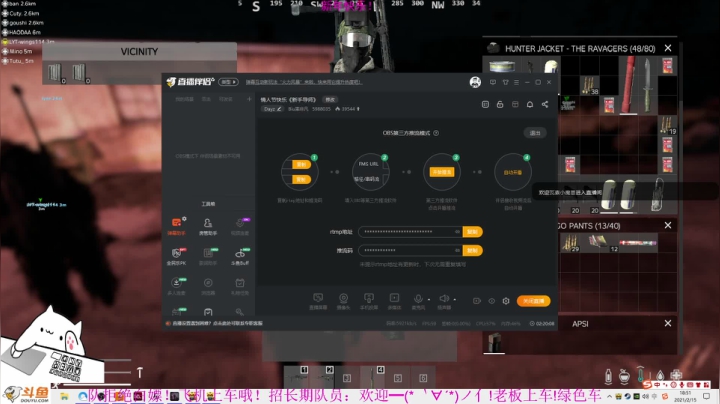Toggle preview eye icon in bottom bar
Viewport: 720px width, 404px height.
pos(491,301)
